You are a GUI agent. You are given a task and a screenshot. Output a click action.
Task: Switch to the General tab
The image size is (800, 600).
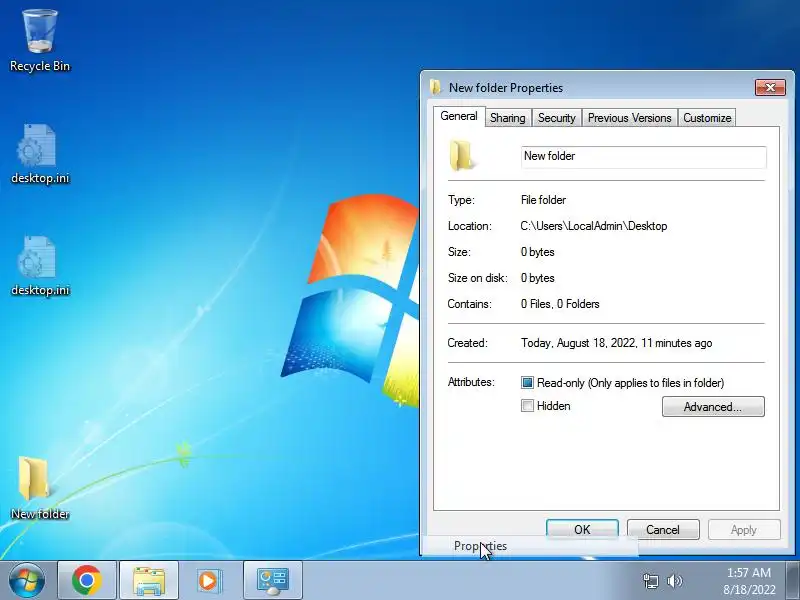(x=459, y=116)
